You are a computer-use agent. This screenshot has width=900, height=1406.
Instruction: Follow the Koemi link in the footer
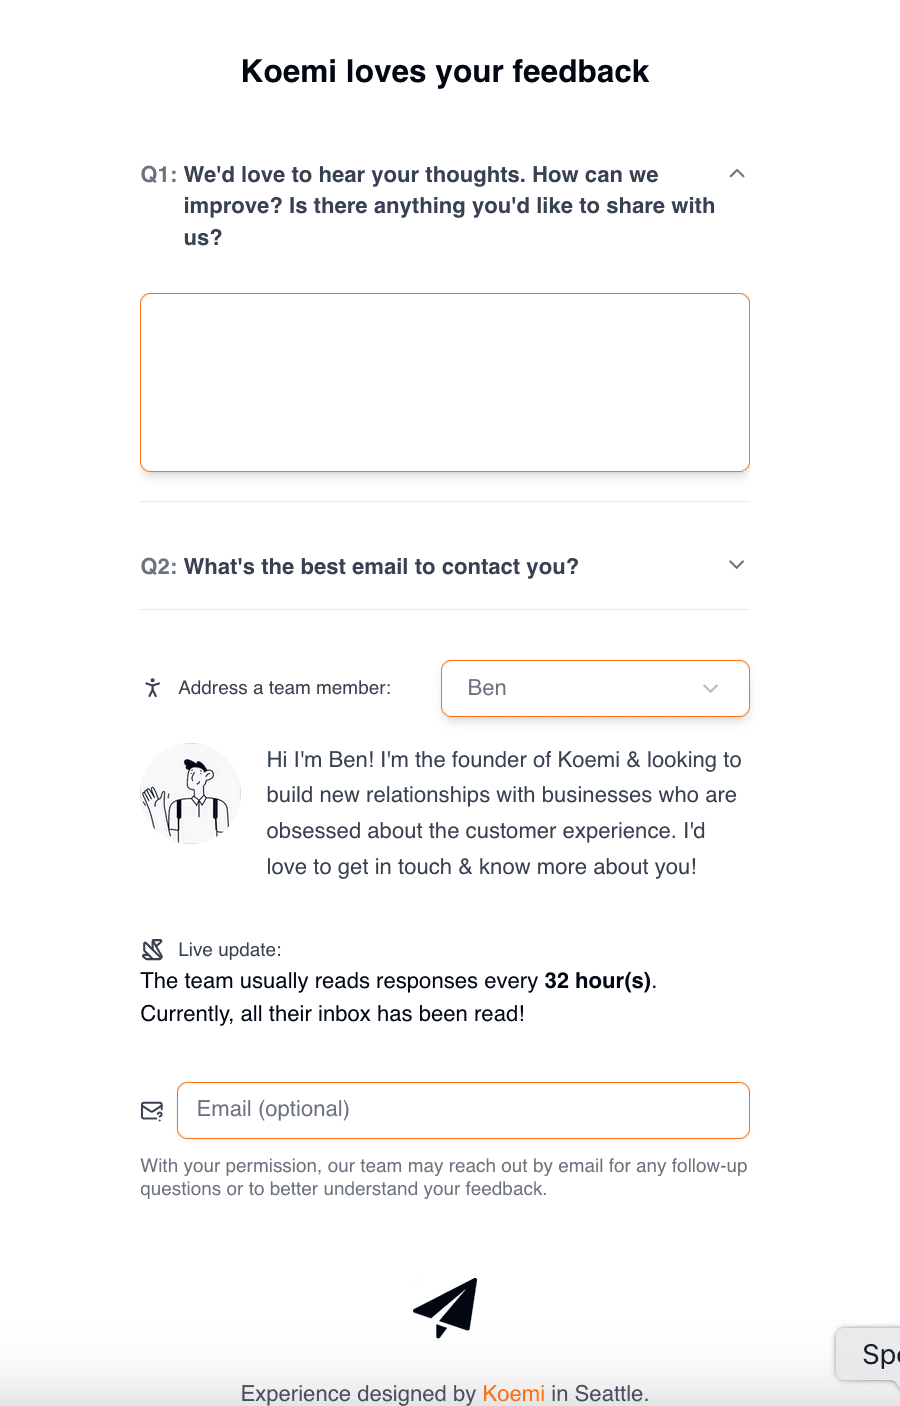(513, 1393)
